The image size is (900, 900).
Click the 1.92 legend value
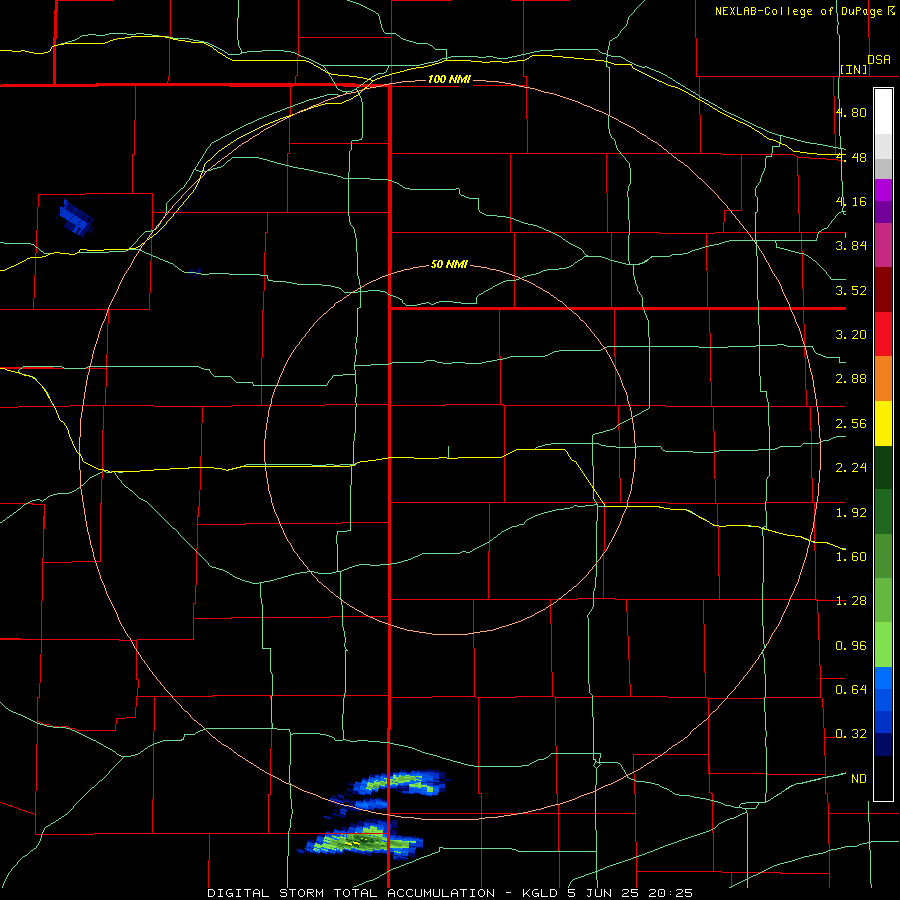pyautogui.click(x=851, y=513)
